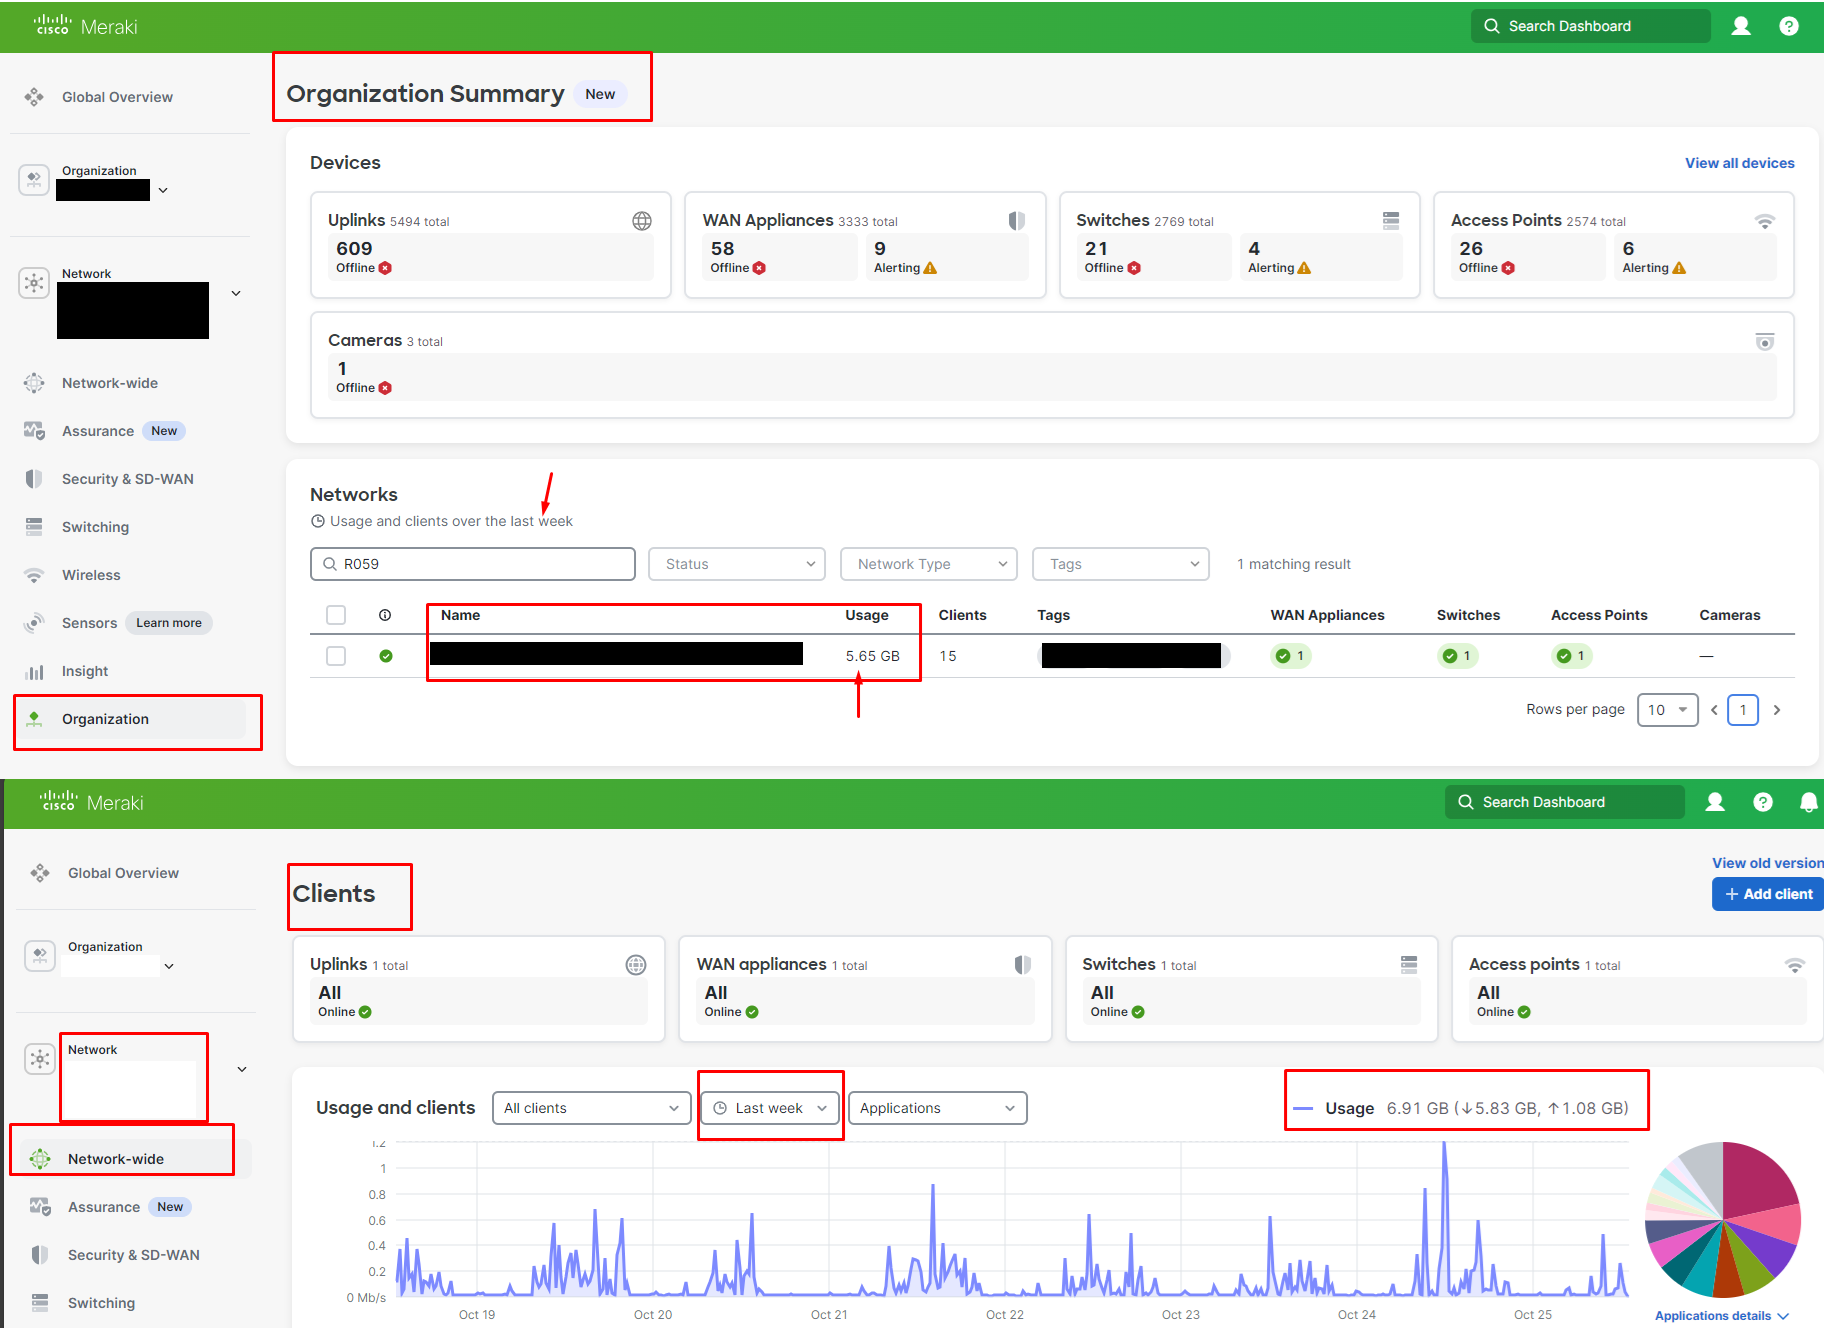The height and width of the screenshot is (1328, 1824).
Task: Open the Global Overview icon
Action: click(33, 96)
